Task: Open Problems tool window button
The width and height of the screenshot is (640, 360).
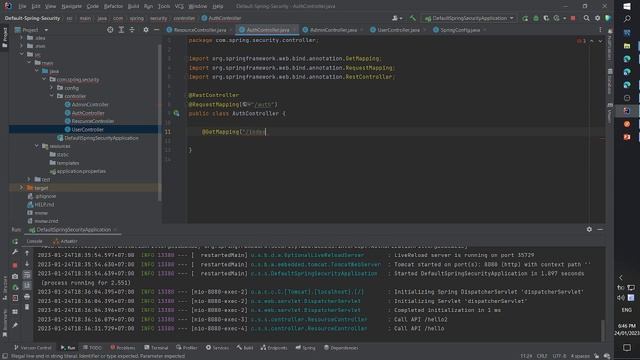Action: [x=123, y=348]
